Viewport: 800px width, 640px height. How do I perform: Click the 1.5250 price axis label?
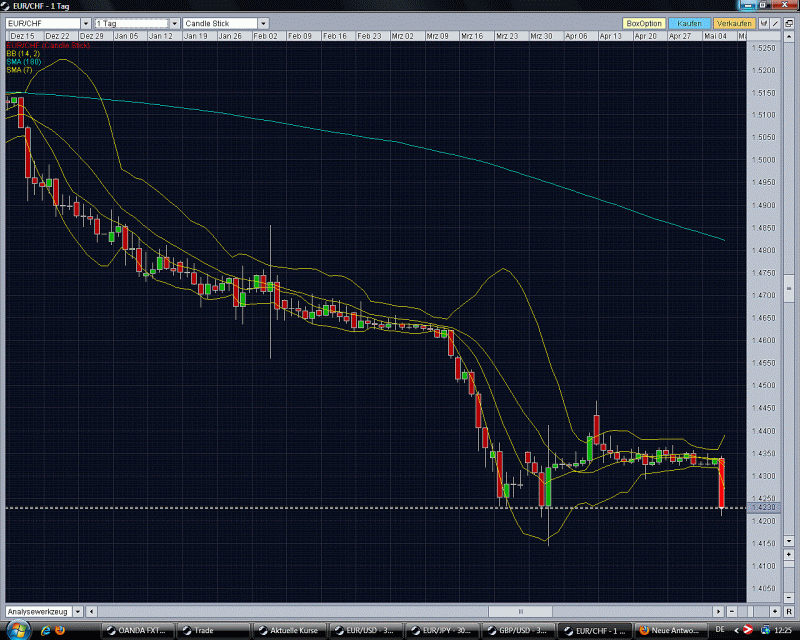click(x=763, y=48)
